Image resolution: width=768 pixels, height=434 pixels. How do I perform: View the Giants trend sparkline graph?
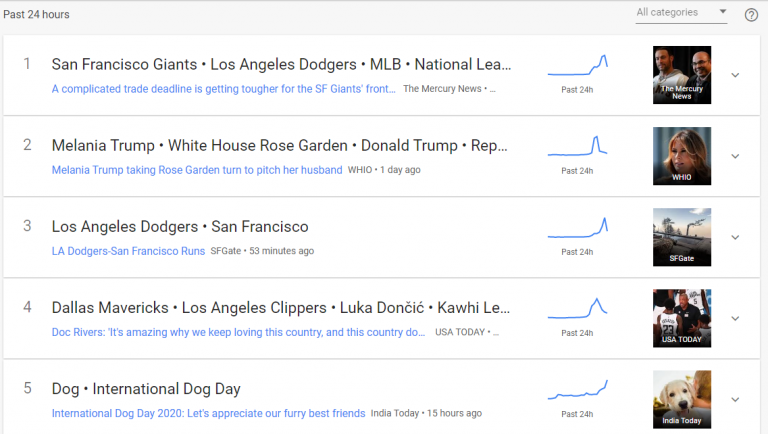(x=577, y=66)
